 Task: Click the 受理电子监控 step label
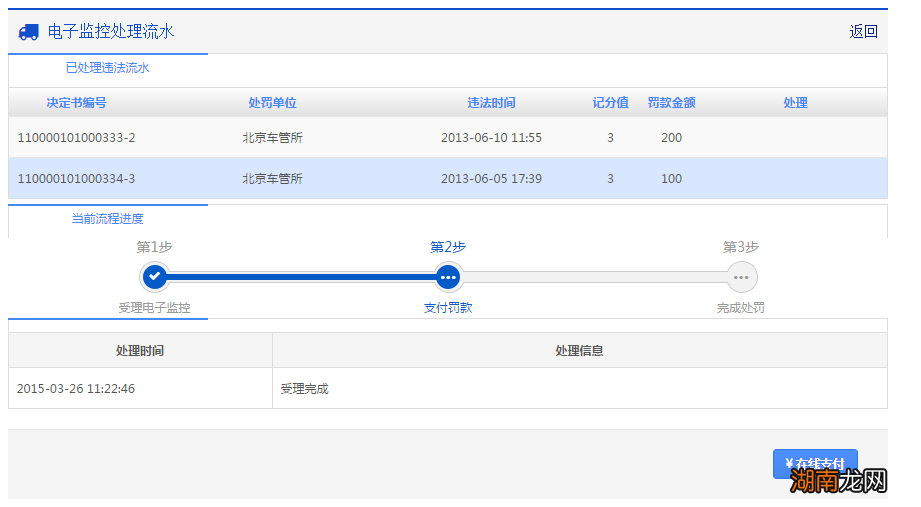click(x=154, y=308)
